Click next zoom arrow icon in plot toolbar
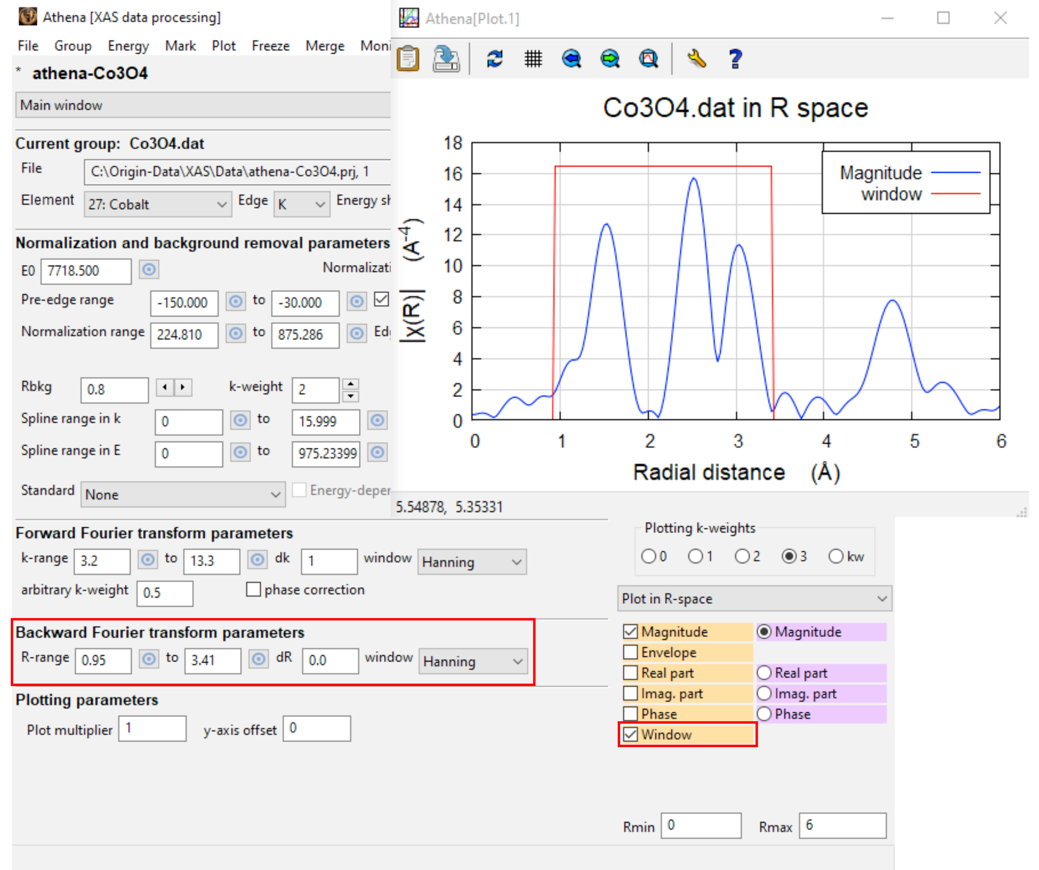Screen dimensions: 1039x870 point(610,59)
